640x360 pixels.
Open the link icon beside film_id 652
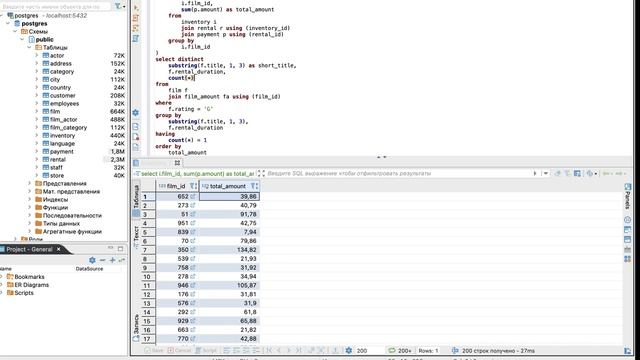(x=193, y=197)
